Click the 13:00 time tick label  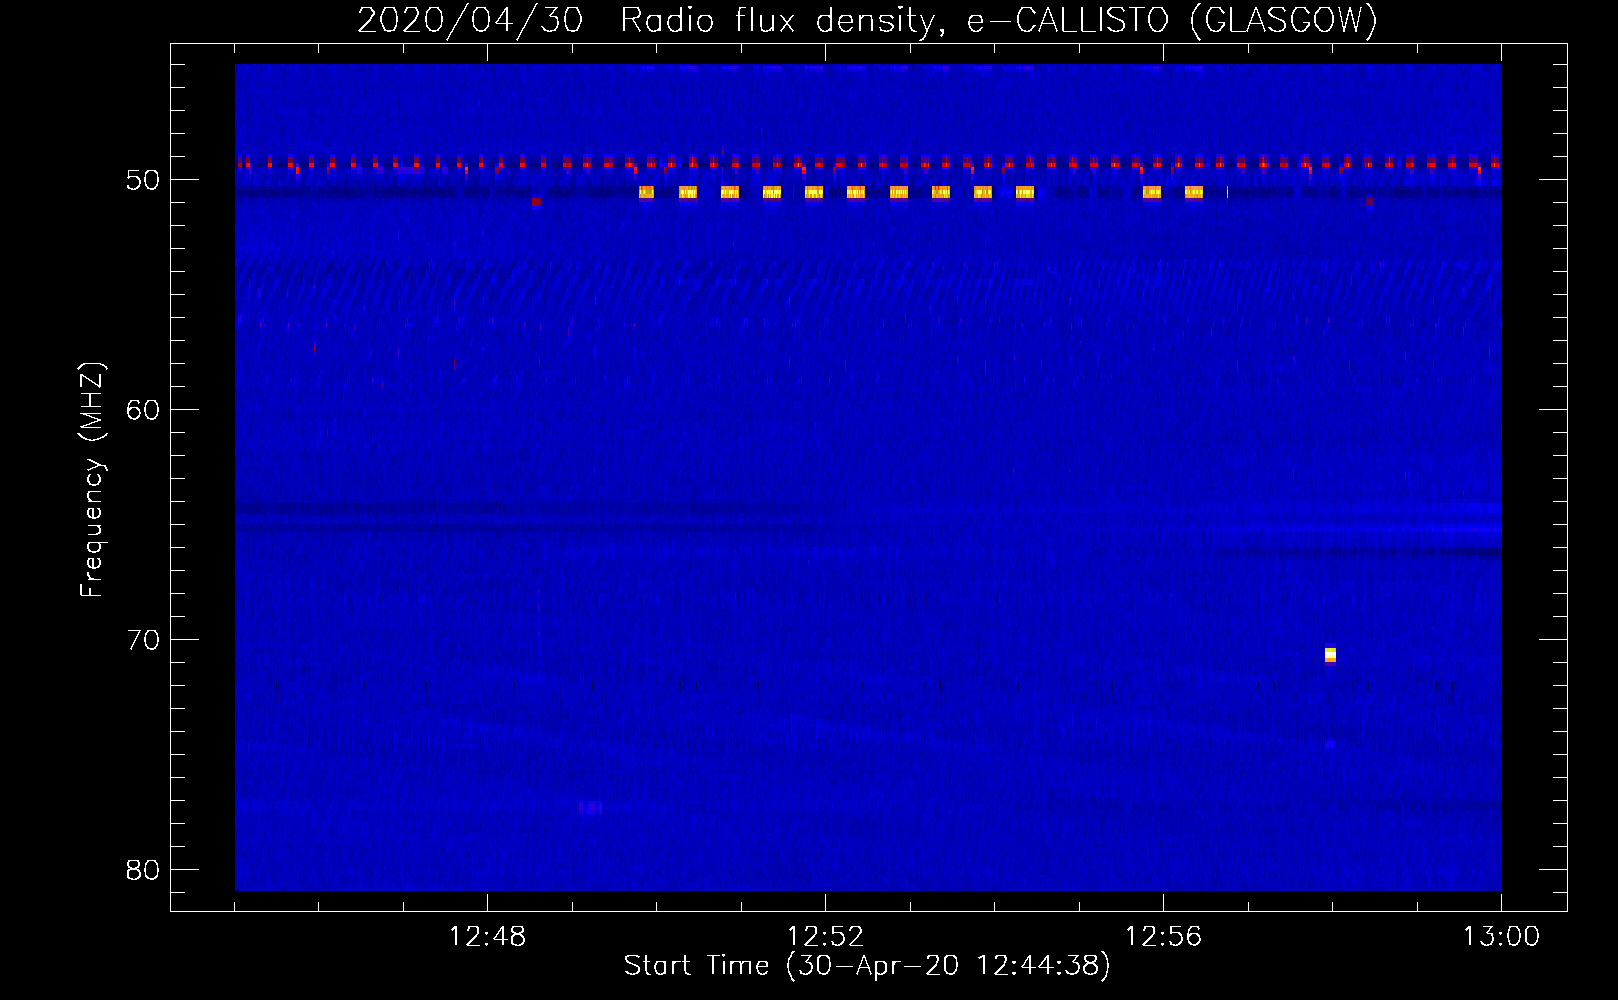[1501, 937]
